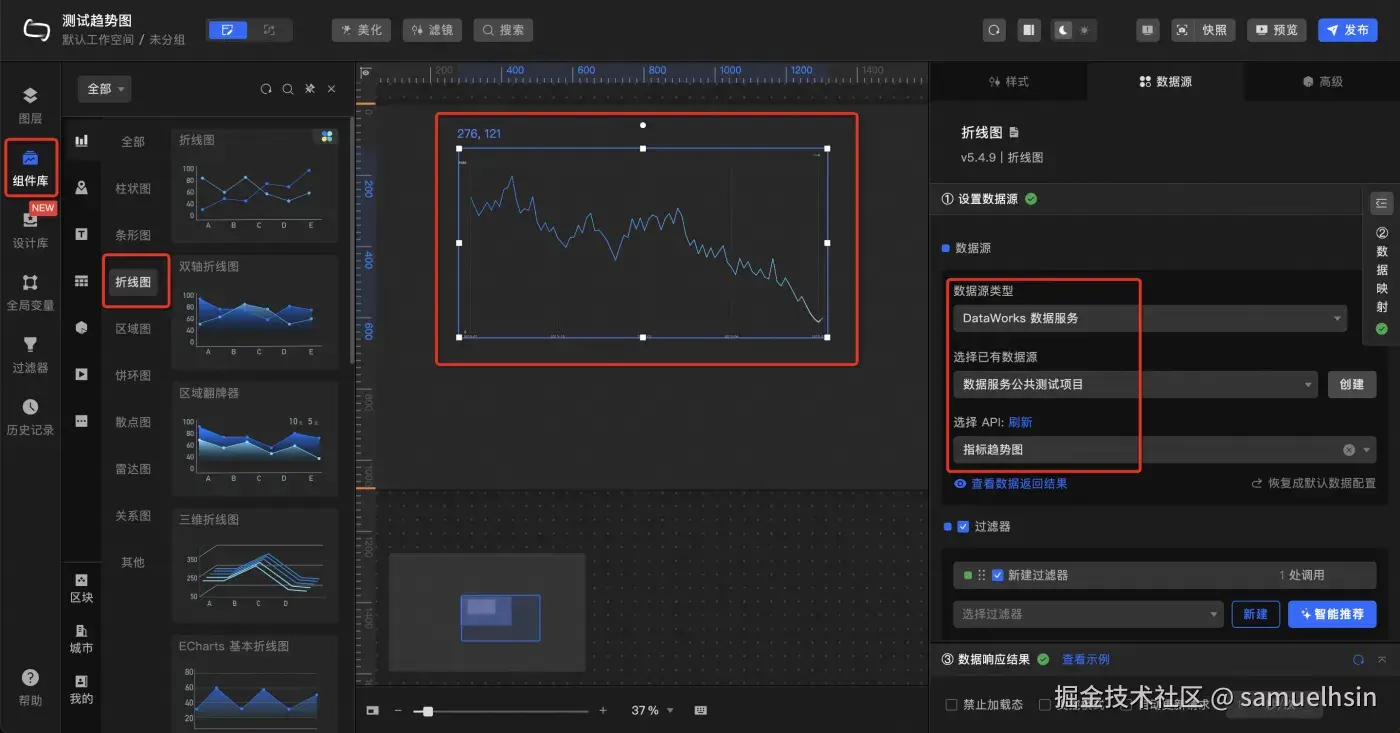
Task: Open 数据源类型 DataWorks dropdown
Action: (x=1149, y=318)
